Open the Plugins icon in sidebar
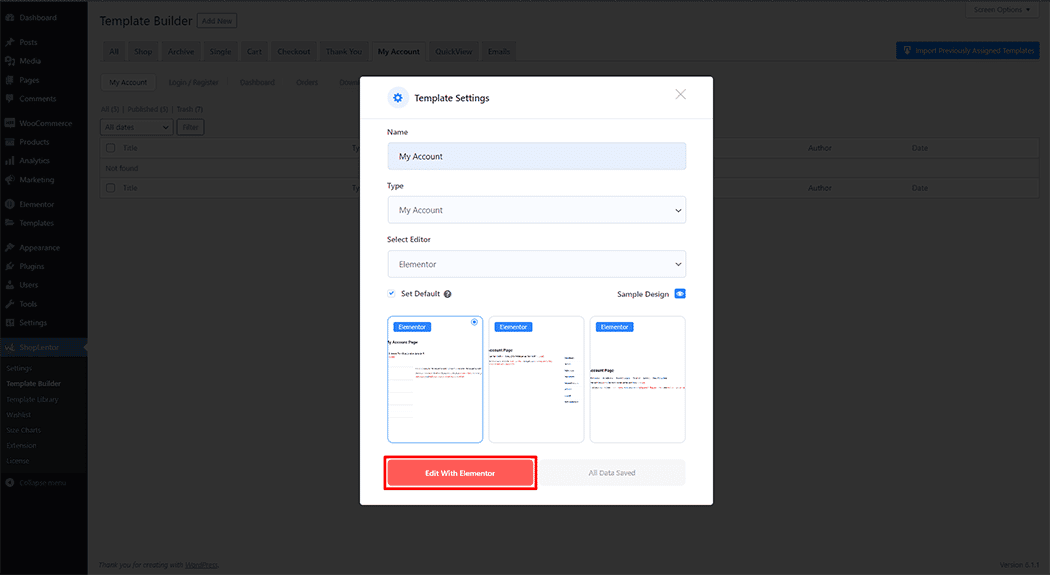 click(x=9, y=266)
